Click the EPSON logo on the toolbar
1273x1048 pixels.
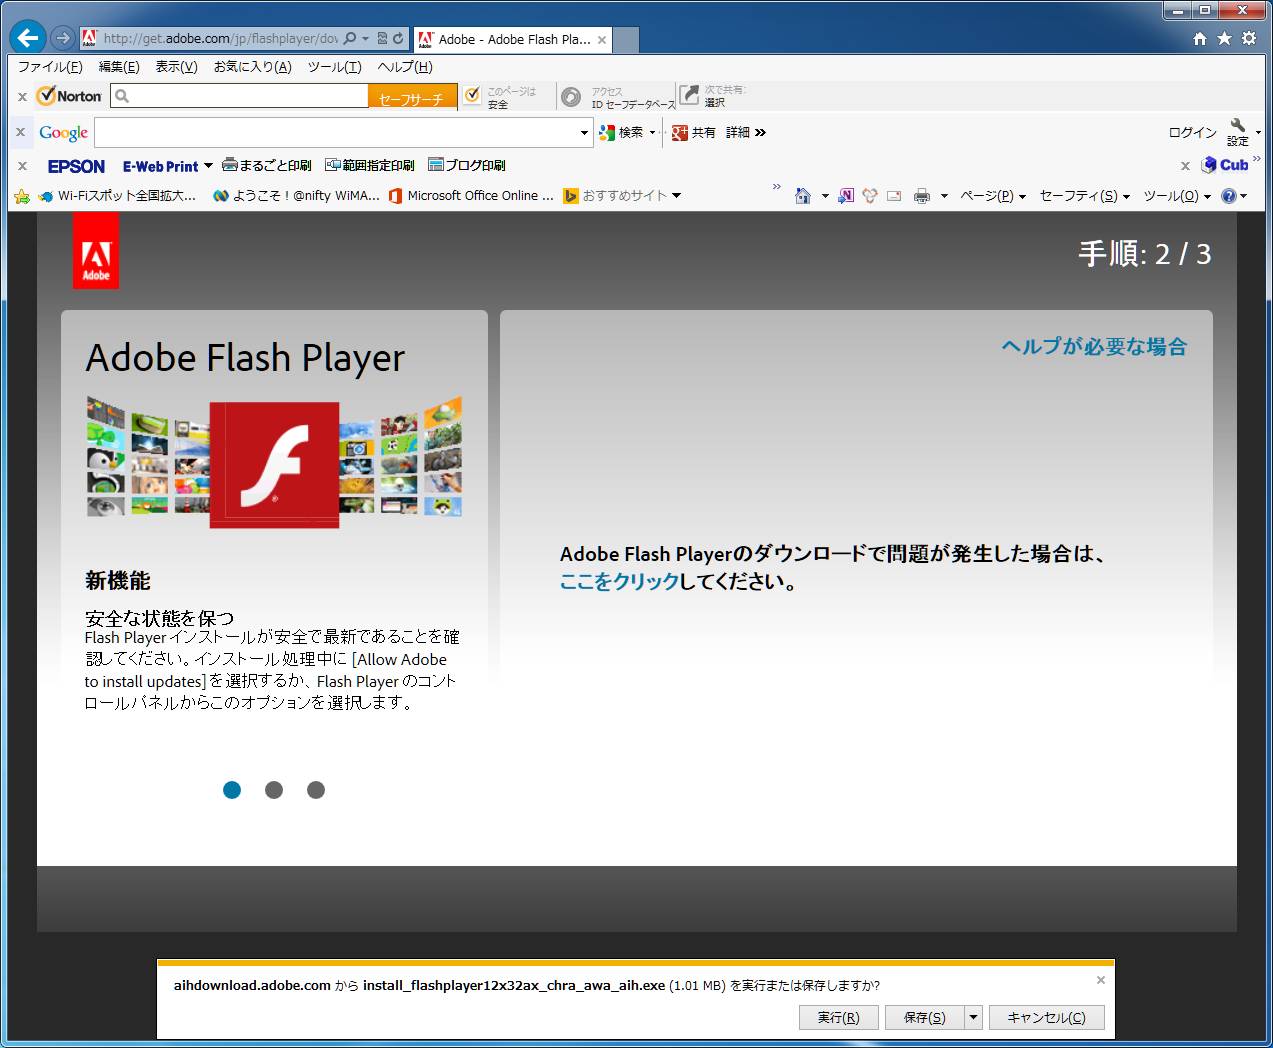76,166
